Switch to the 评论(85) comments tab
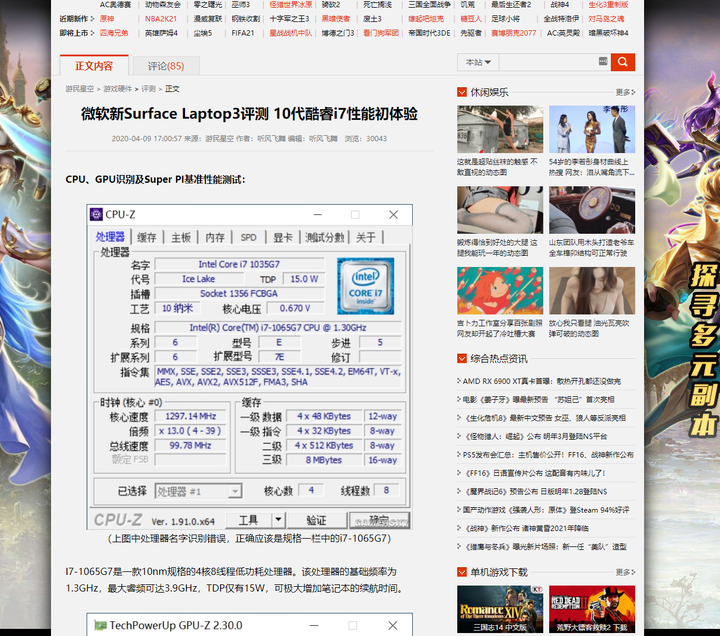 [166, 66]
